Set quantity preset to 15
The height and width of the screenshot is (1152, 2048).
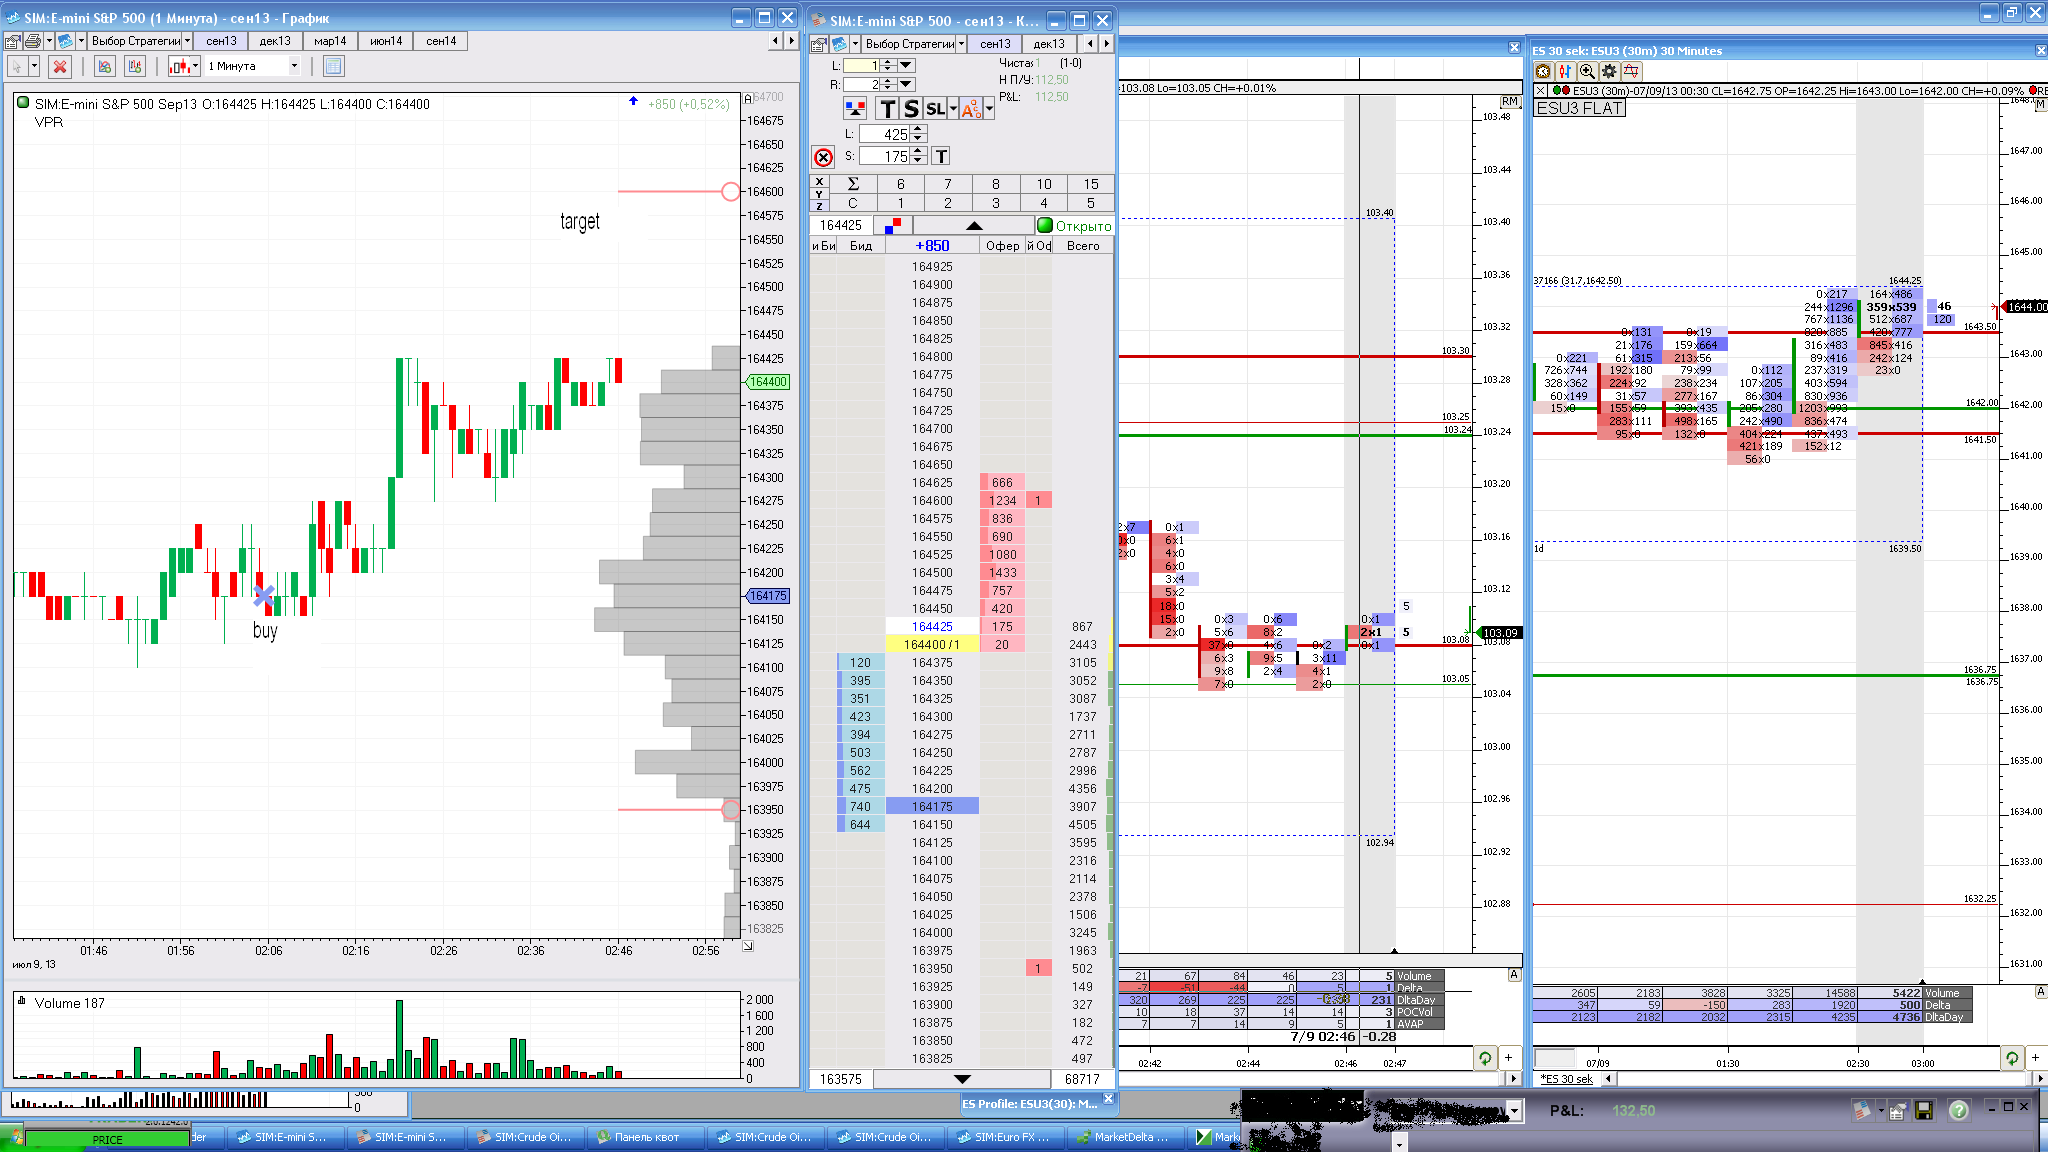tap(1091, 184)
